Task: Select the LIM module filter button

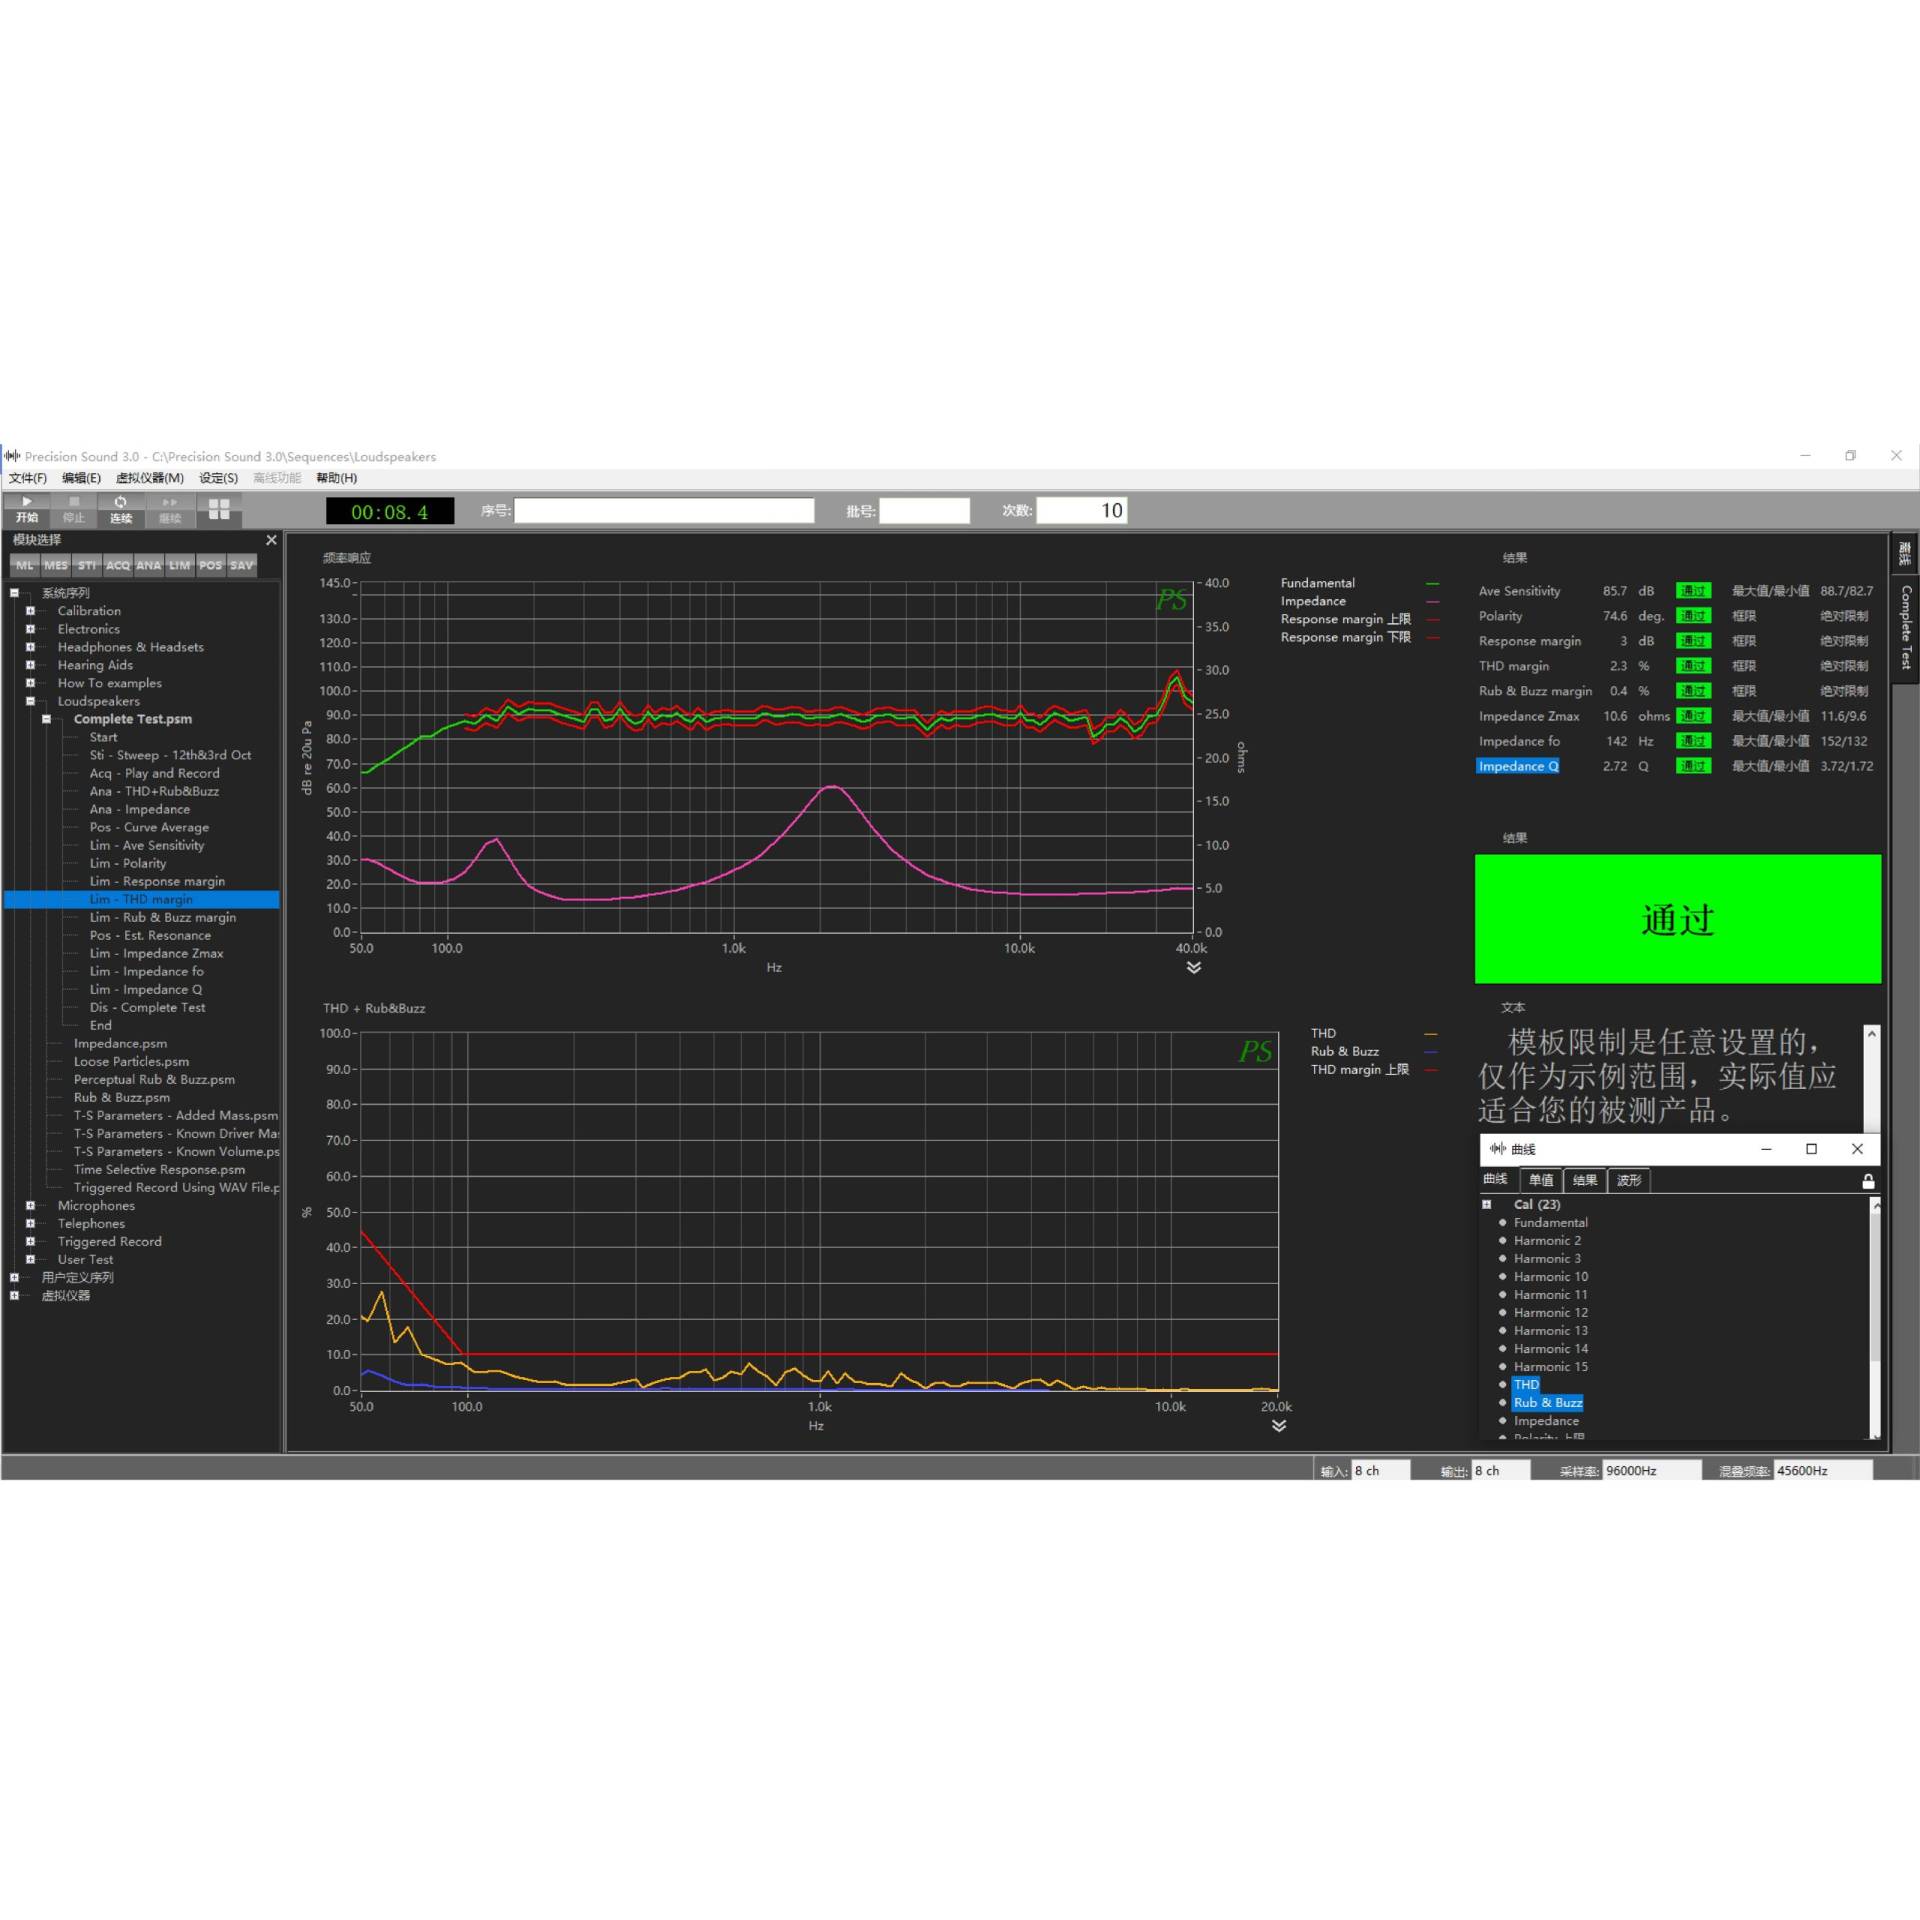Action: click(x=179, y=565)
